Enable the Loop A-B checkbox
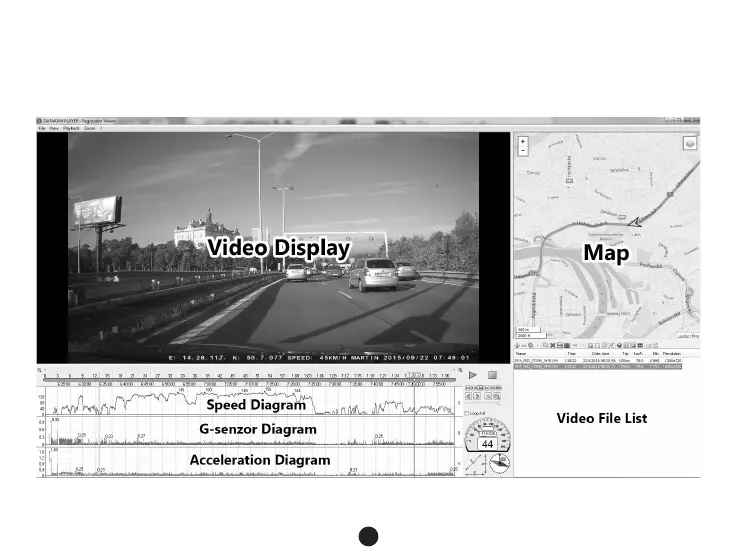This screenshot has width=737, height=556. tap(467, 413)
